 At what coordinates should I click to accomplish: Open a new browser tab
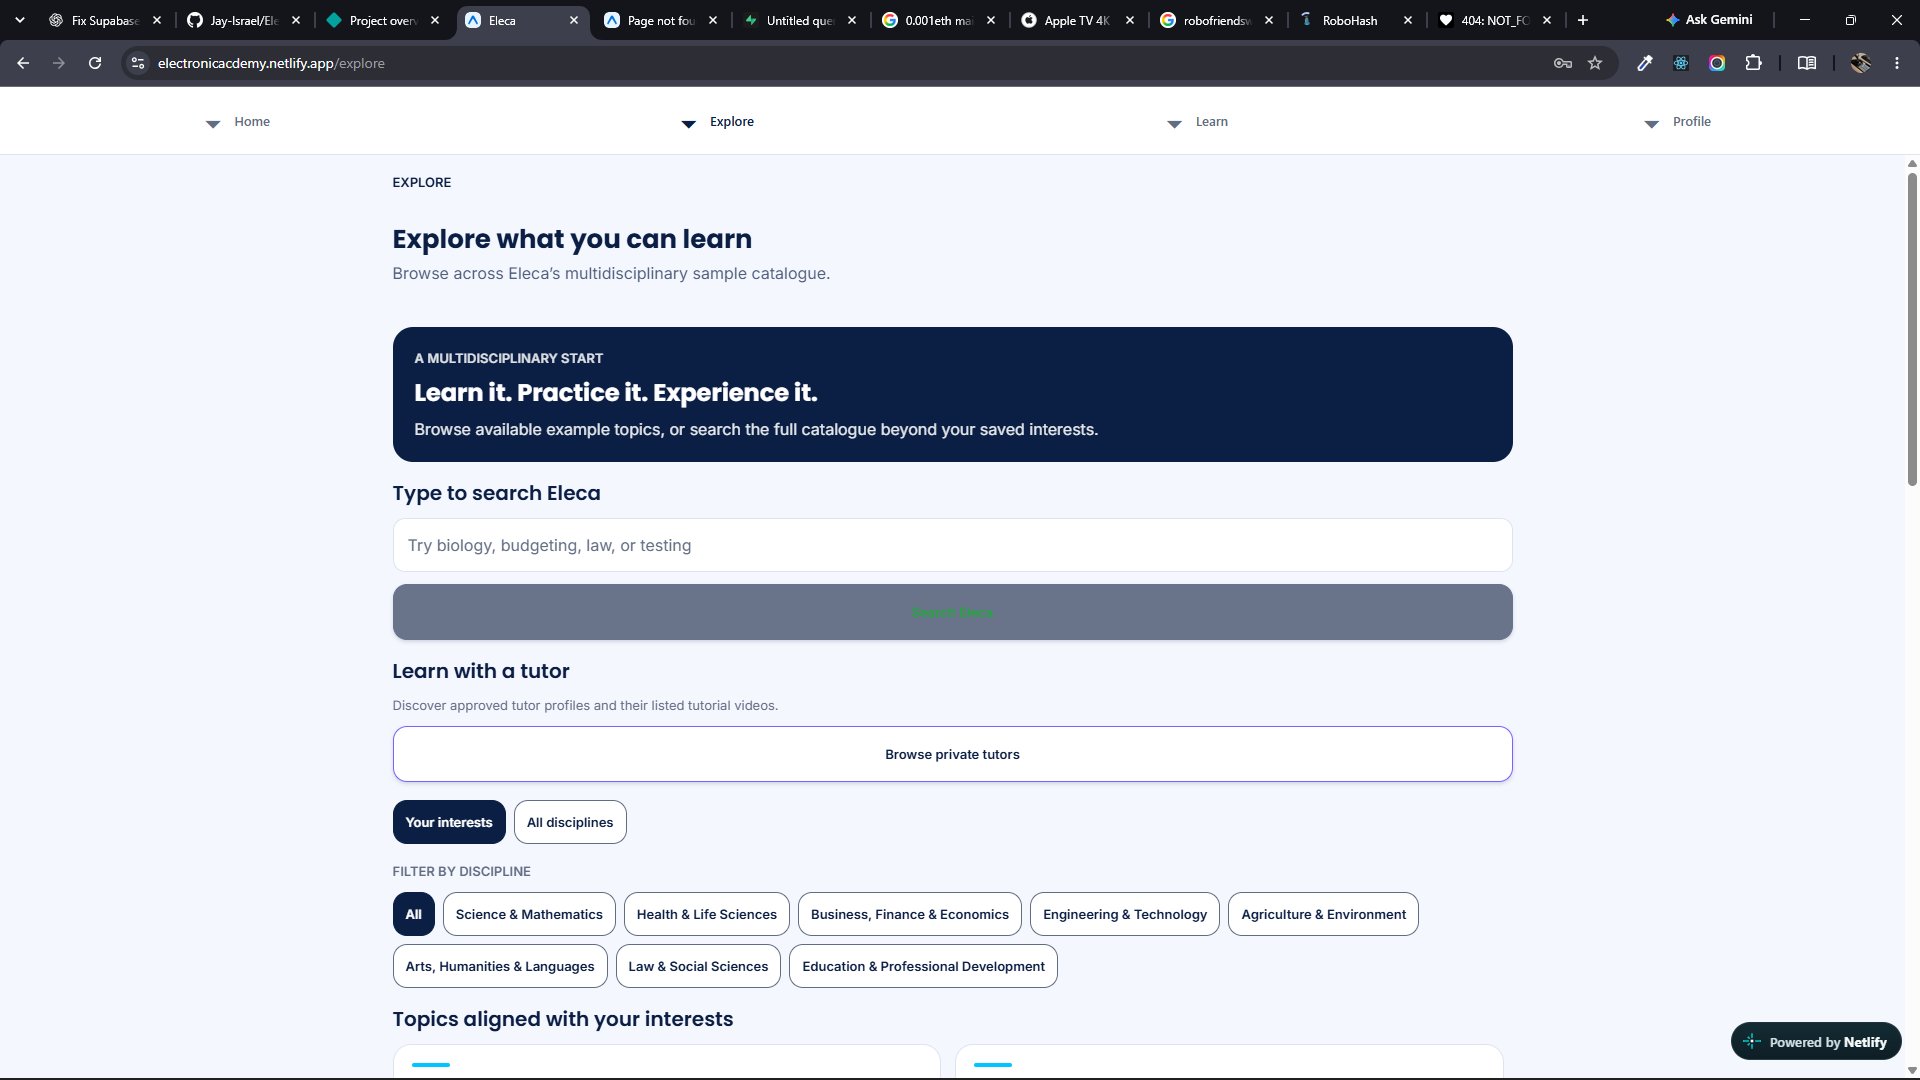click(x=1583, y=20)
